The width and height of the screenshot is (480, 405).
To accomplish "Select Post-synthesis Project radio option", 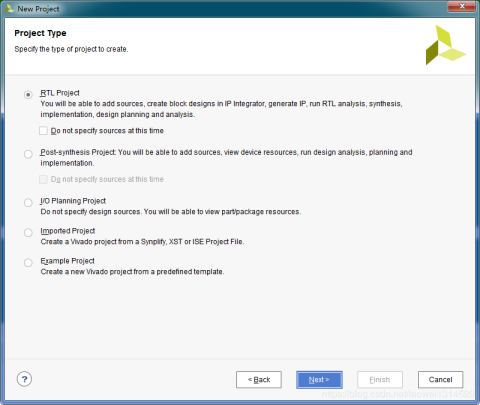I will [x=28, y=154].
